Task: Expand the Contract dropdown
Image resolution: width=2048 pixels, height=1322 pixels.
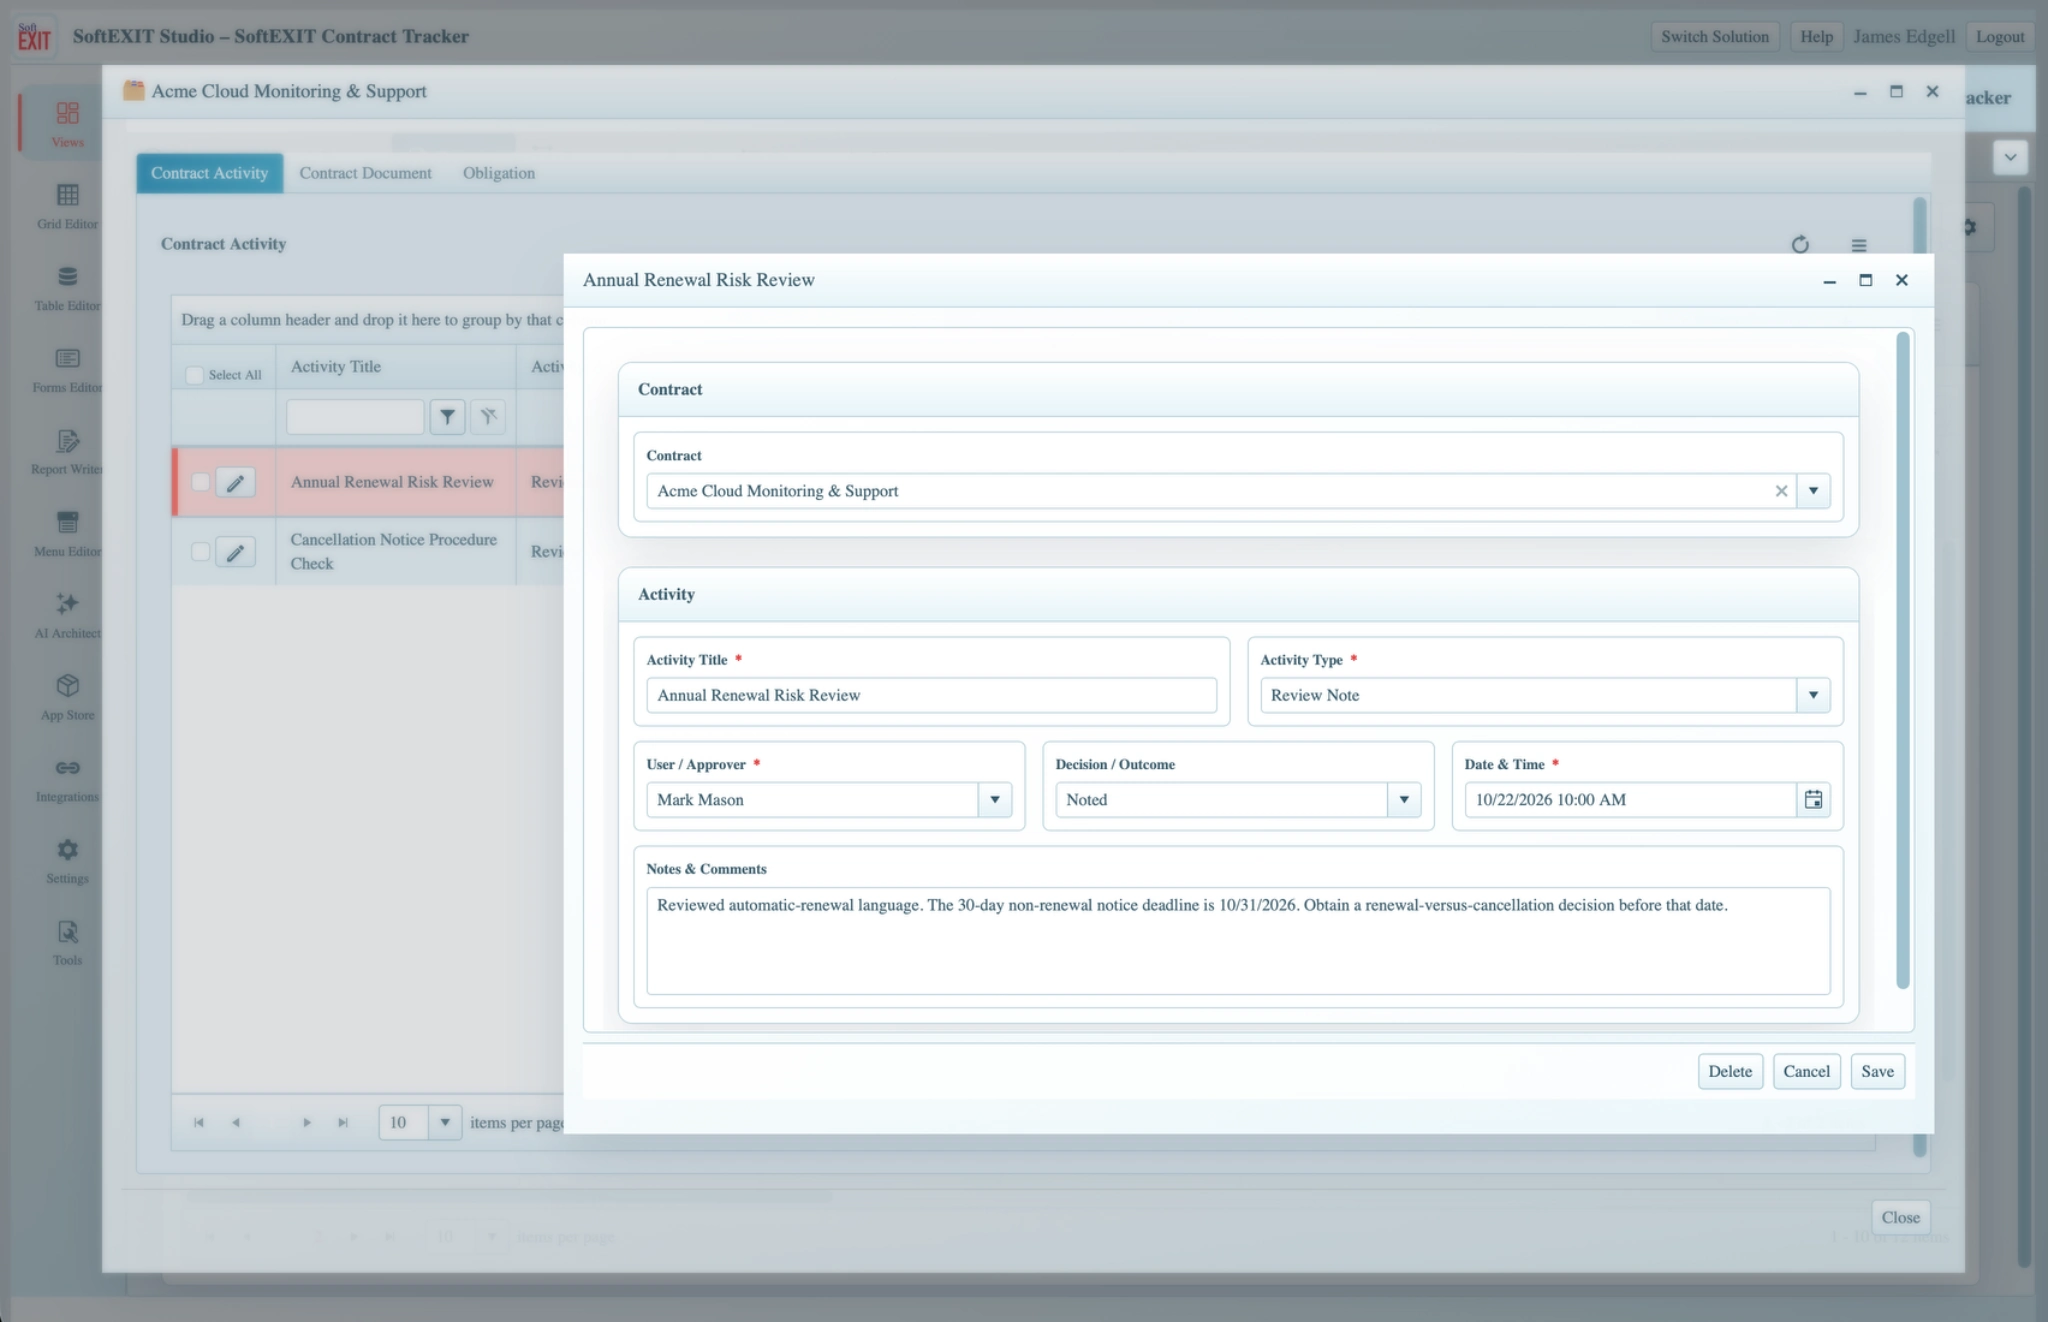Action: tap(1813, 491)
